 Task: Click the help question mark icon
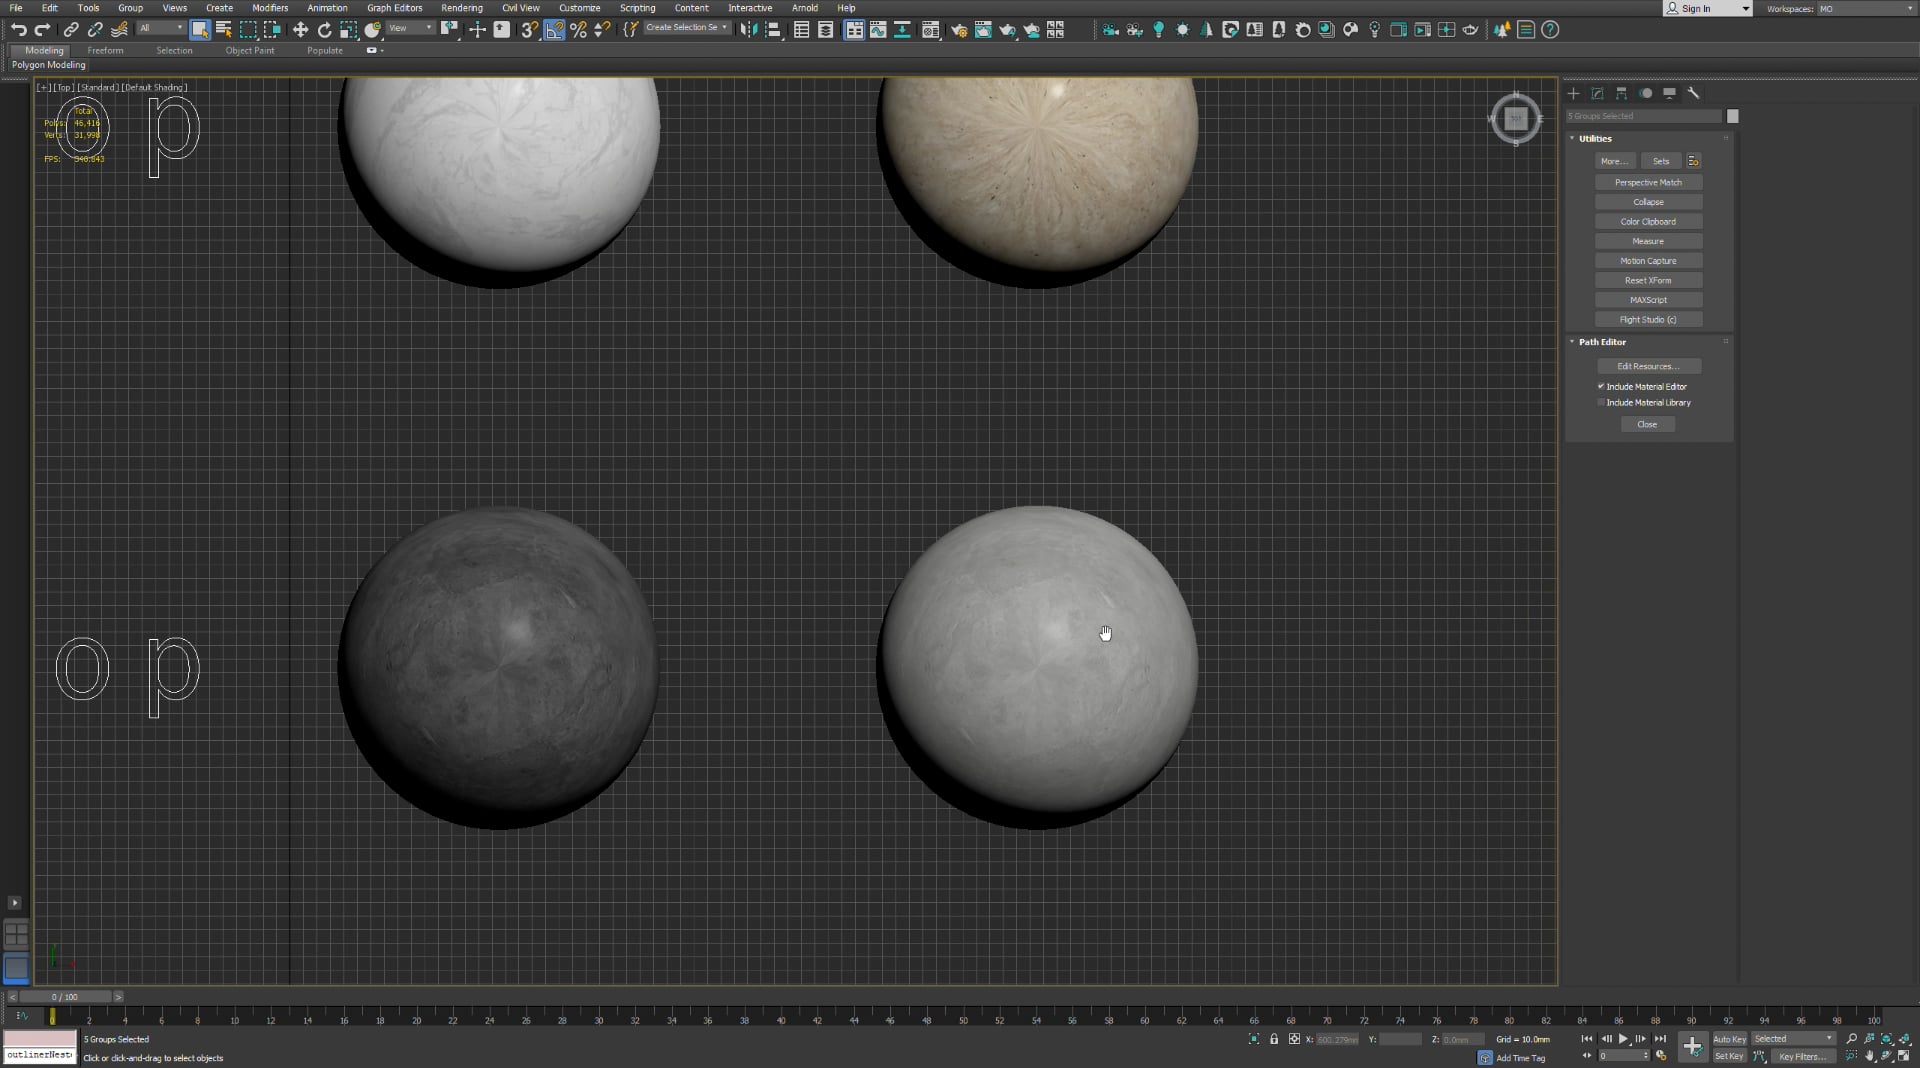(1550, 30)
